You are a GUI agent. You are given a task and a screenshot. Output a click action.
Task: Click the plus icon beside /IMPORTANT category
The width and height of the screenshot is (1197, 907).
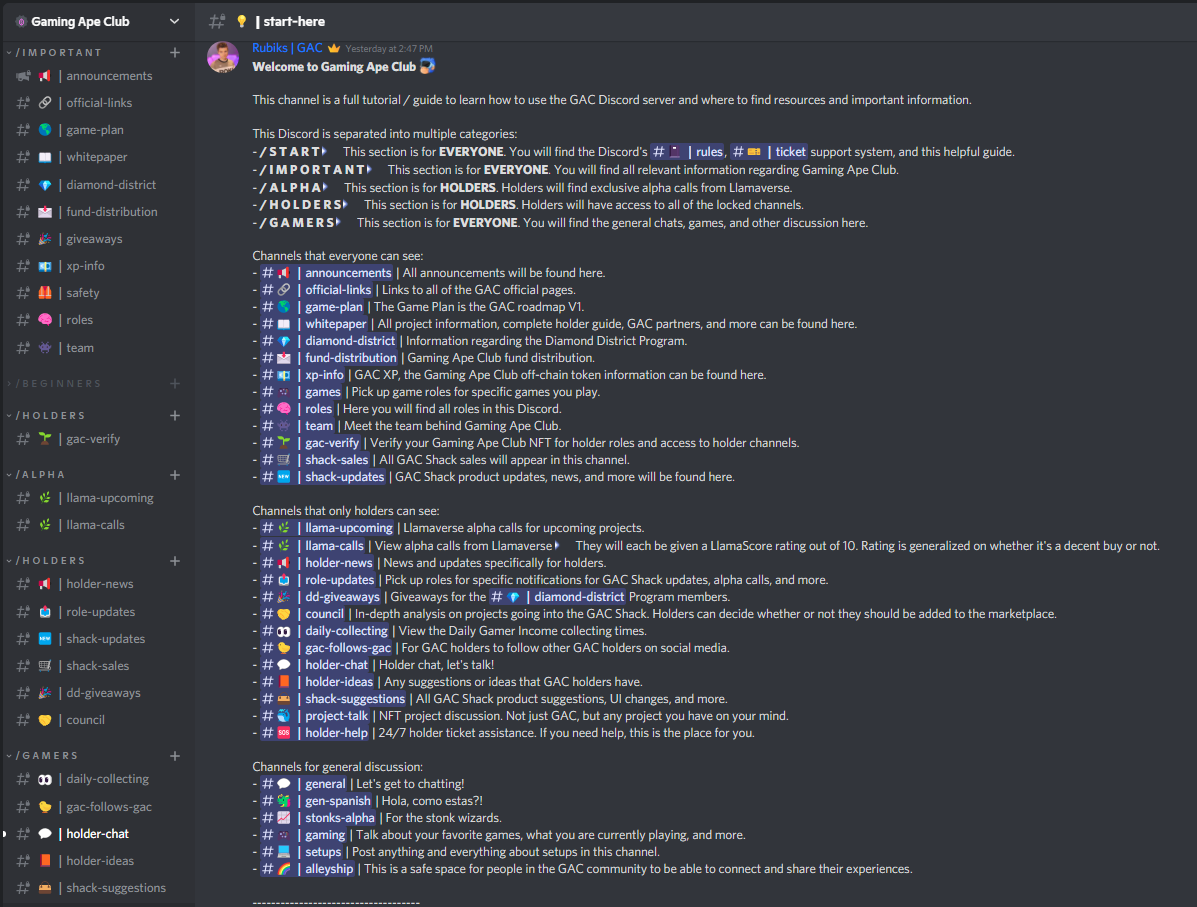[175, 53]
